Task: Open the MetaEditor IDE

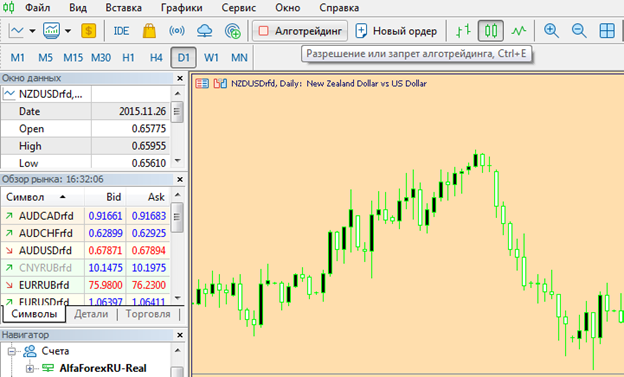Action: pos(121,31)
